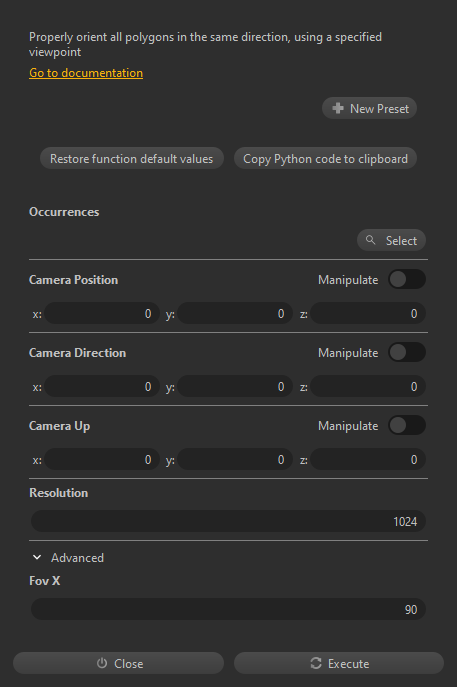Click Camera Up z input field
Image resolution: width=457 pixels, height=687 pixels.
(368, 459)
